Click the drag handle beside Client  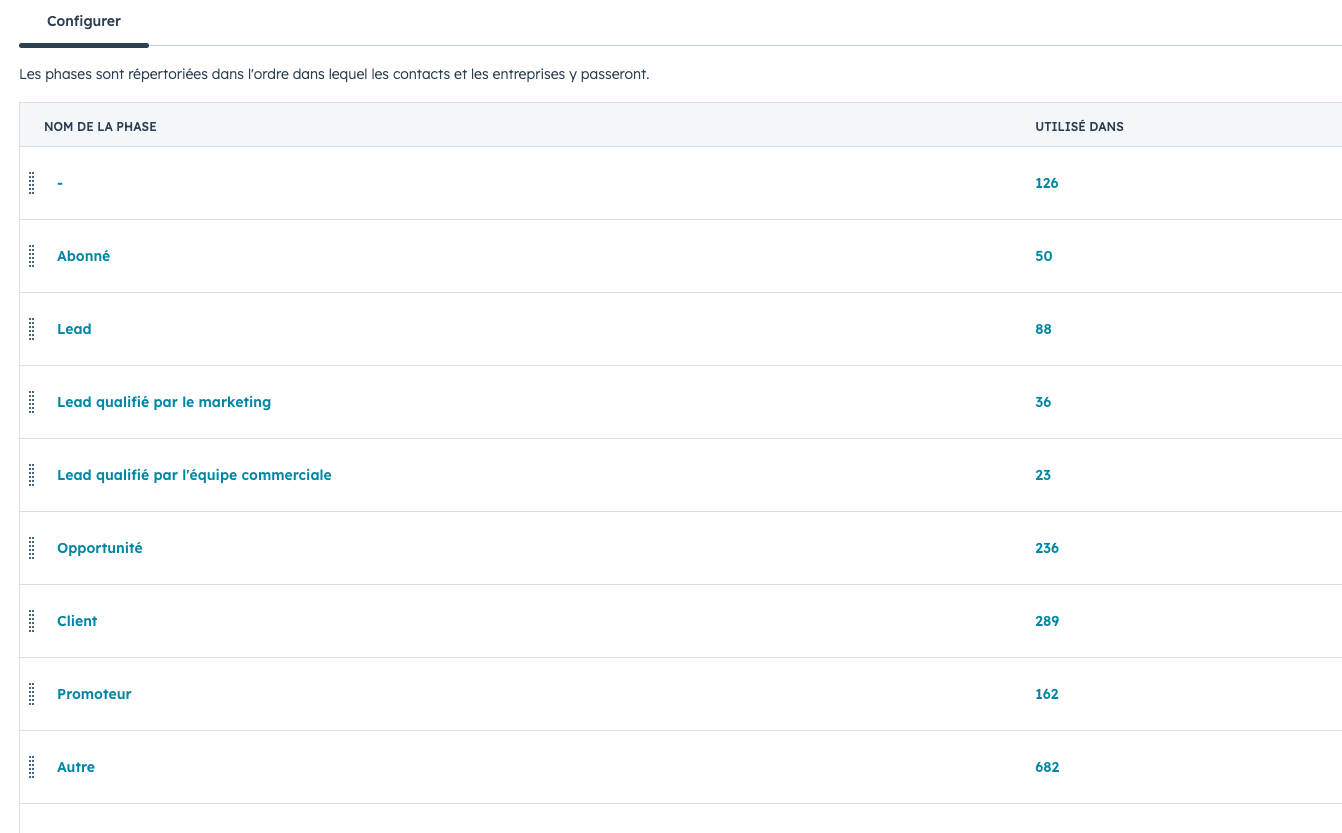point(32,621)
